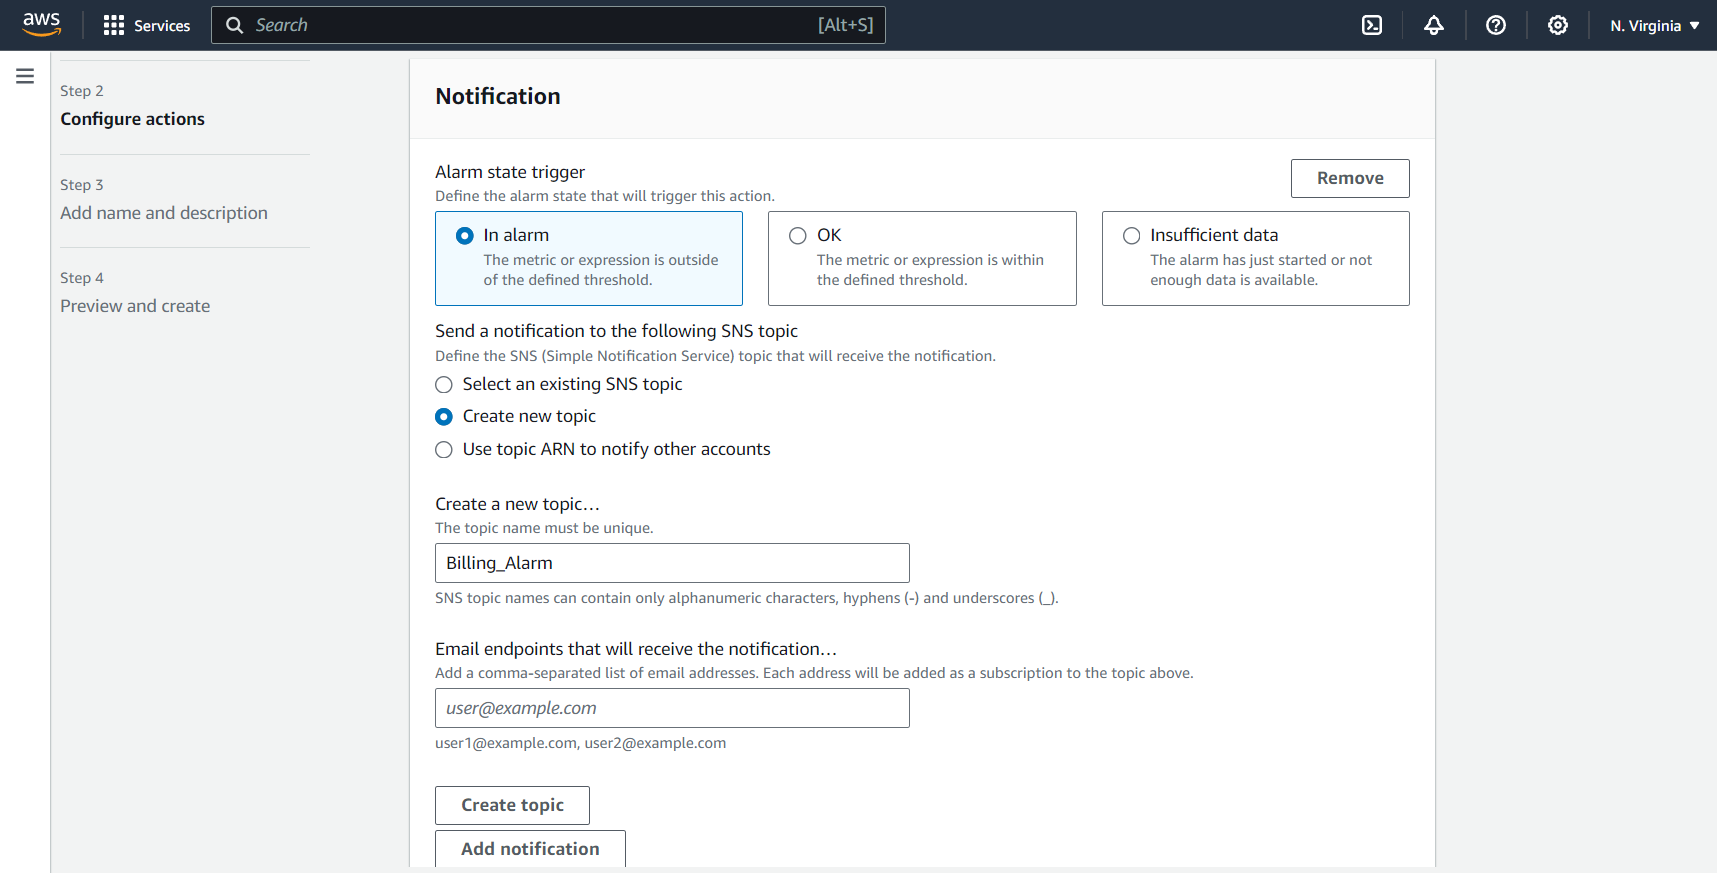Image resolution: width=1717 pixels, height=873 pixels.
Task: Go to Step 3 Add name and description
Action: (x=164, y=213)
